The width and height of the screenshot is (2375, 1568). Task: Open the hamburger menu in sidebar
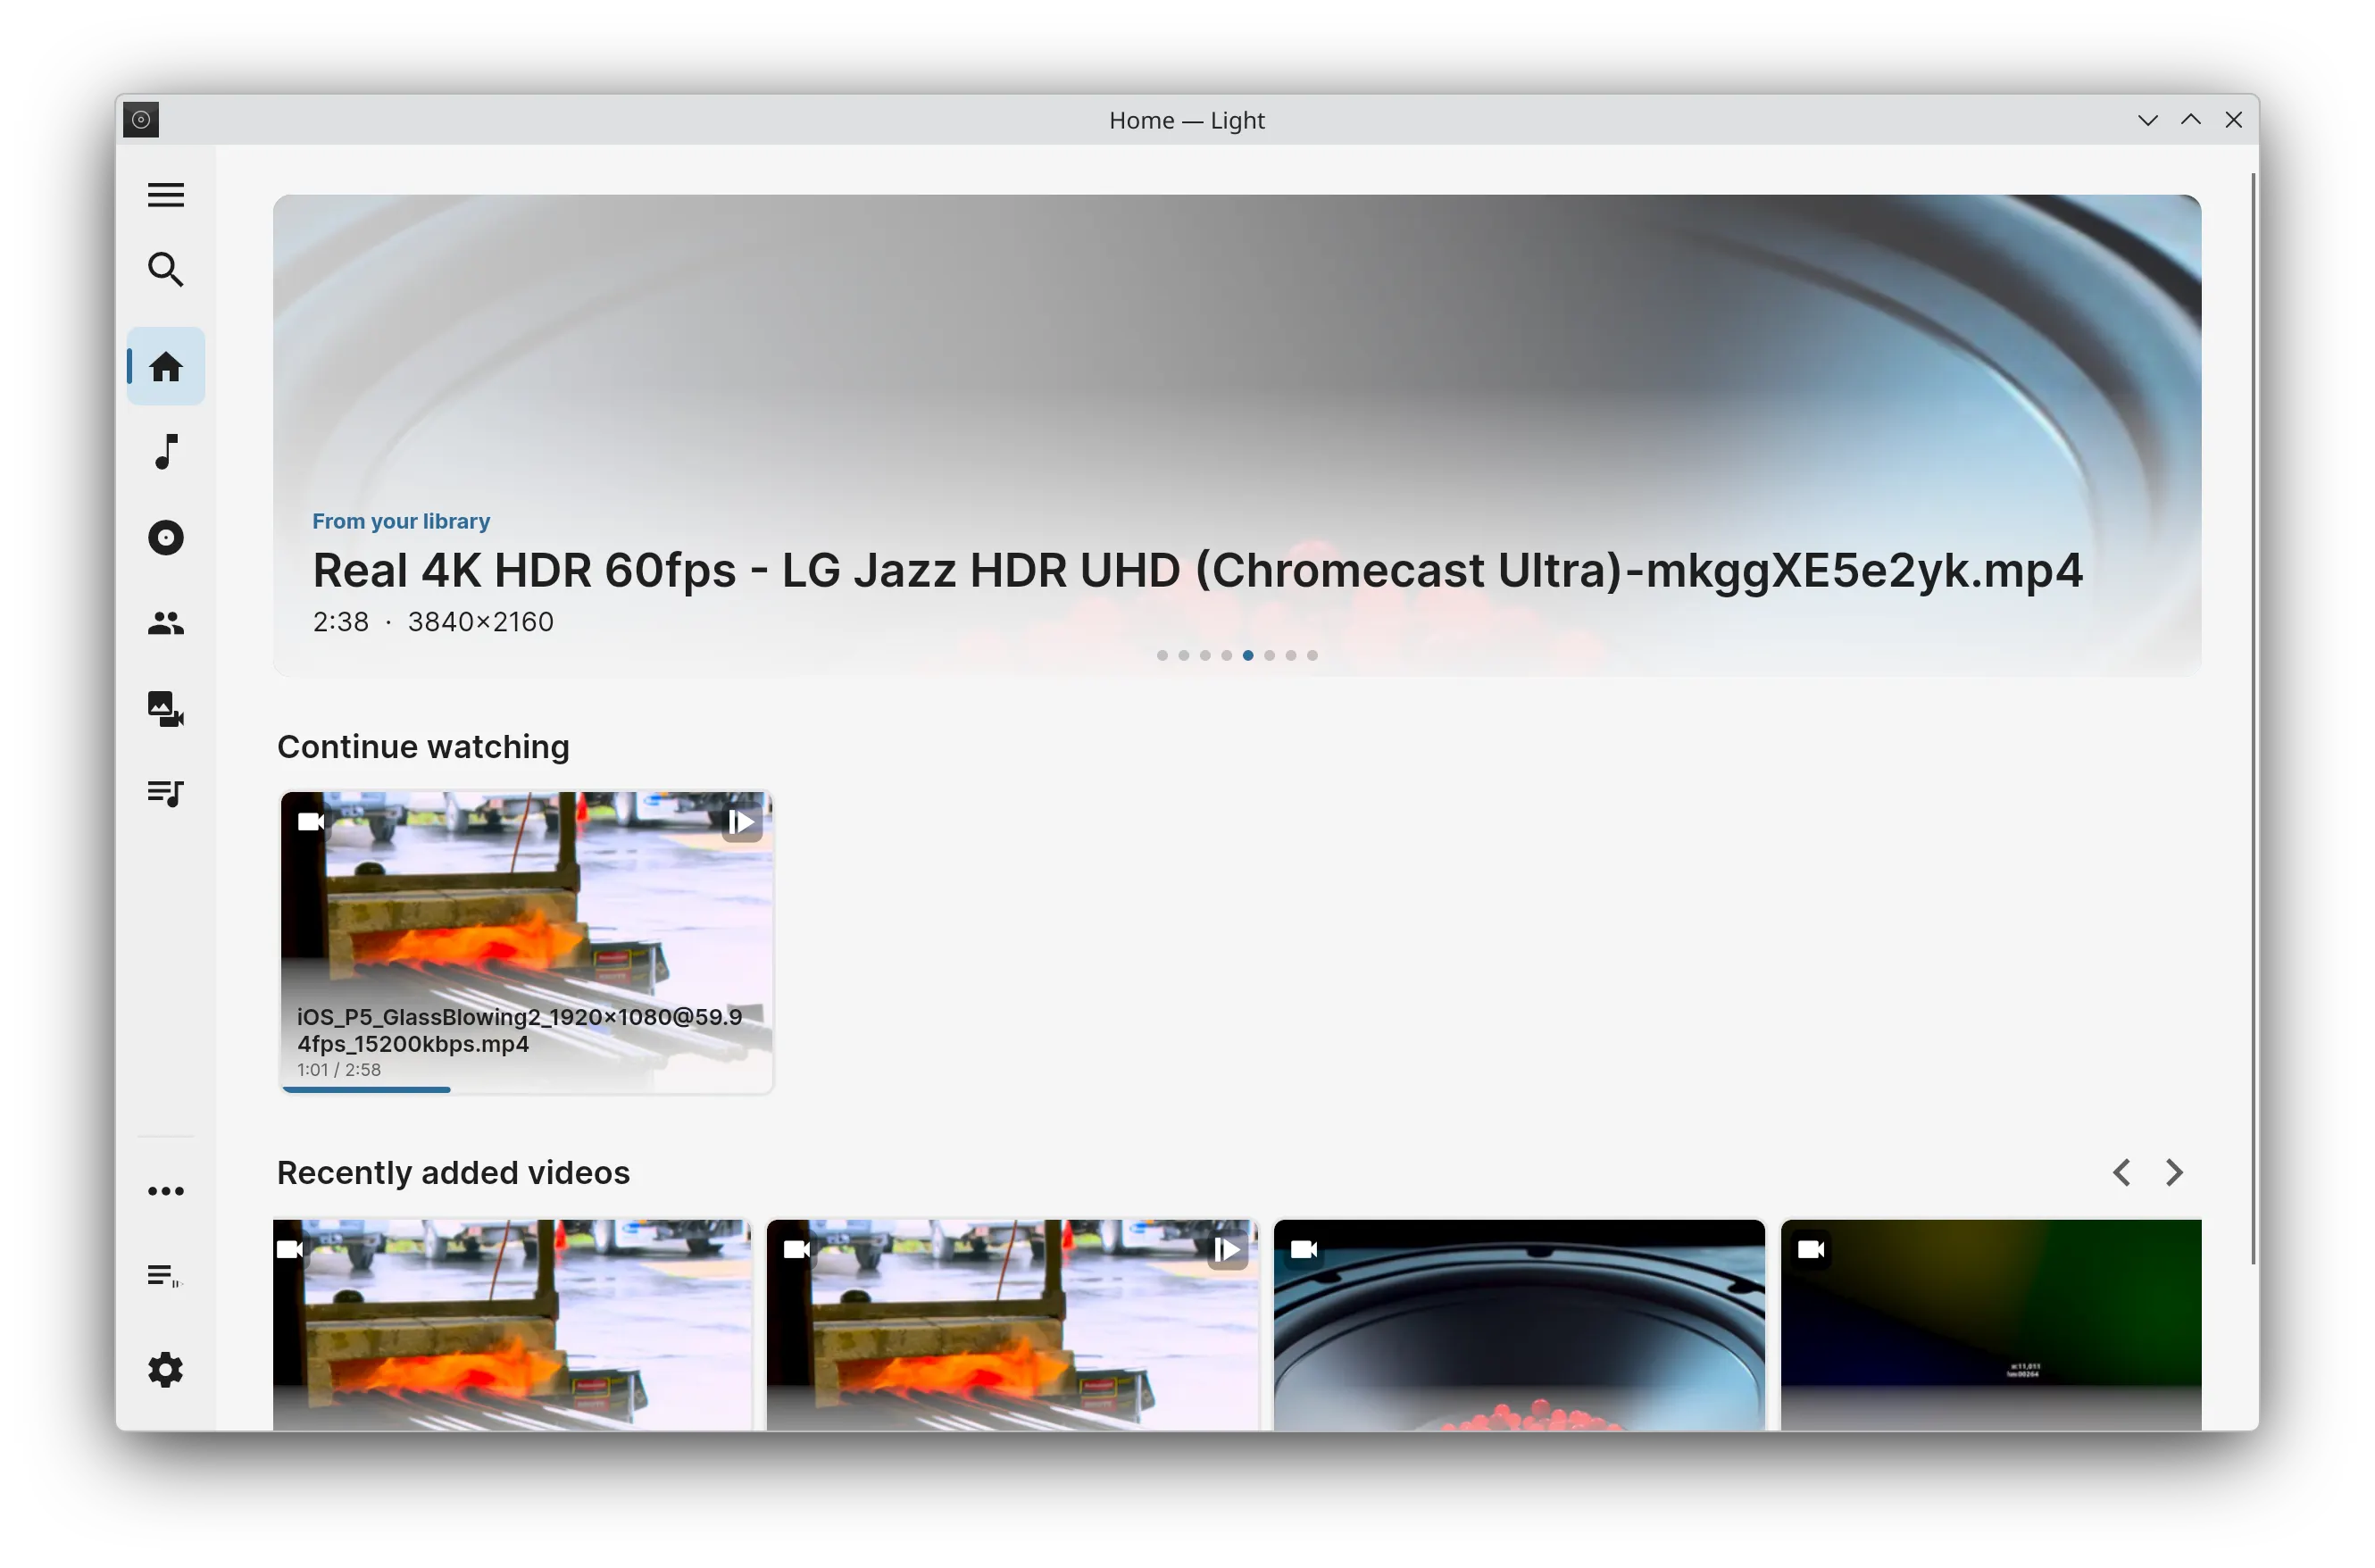[166, 195]
